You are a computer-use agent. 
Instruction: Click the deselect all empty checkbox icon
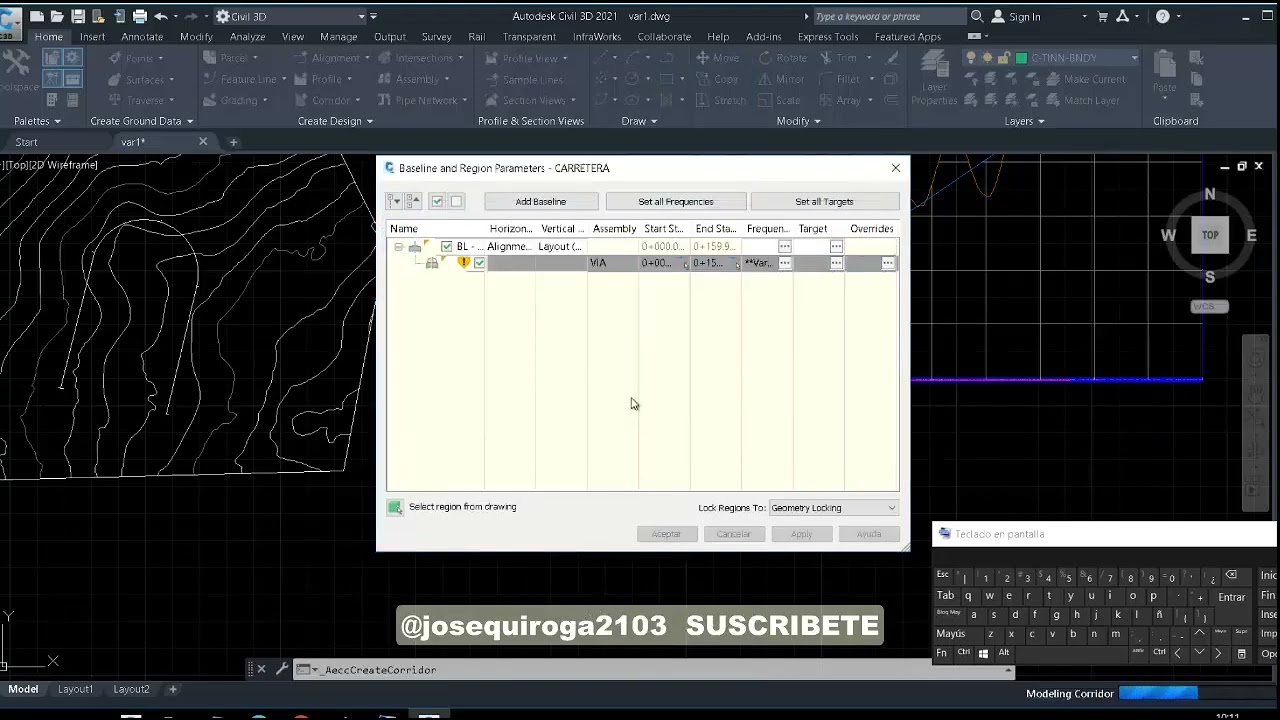click(x=456, y=201)
